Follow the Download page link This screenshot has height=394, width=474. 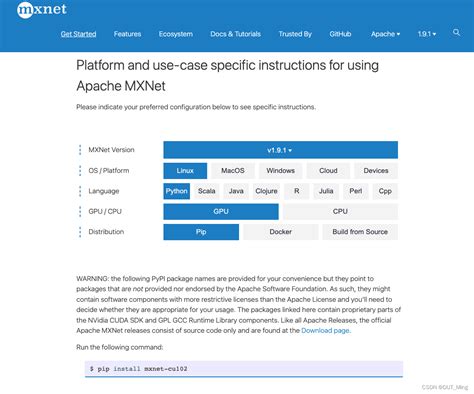pyautogui.click(x=326, y=330)
